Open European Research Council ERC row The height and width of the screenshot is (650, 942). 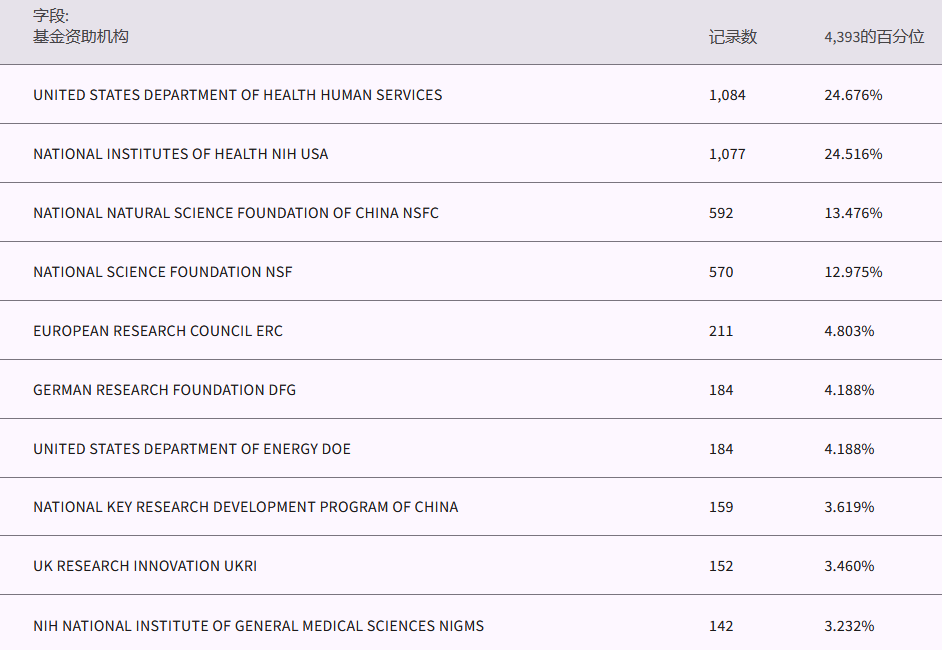coord(157,331)
